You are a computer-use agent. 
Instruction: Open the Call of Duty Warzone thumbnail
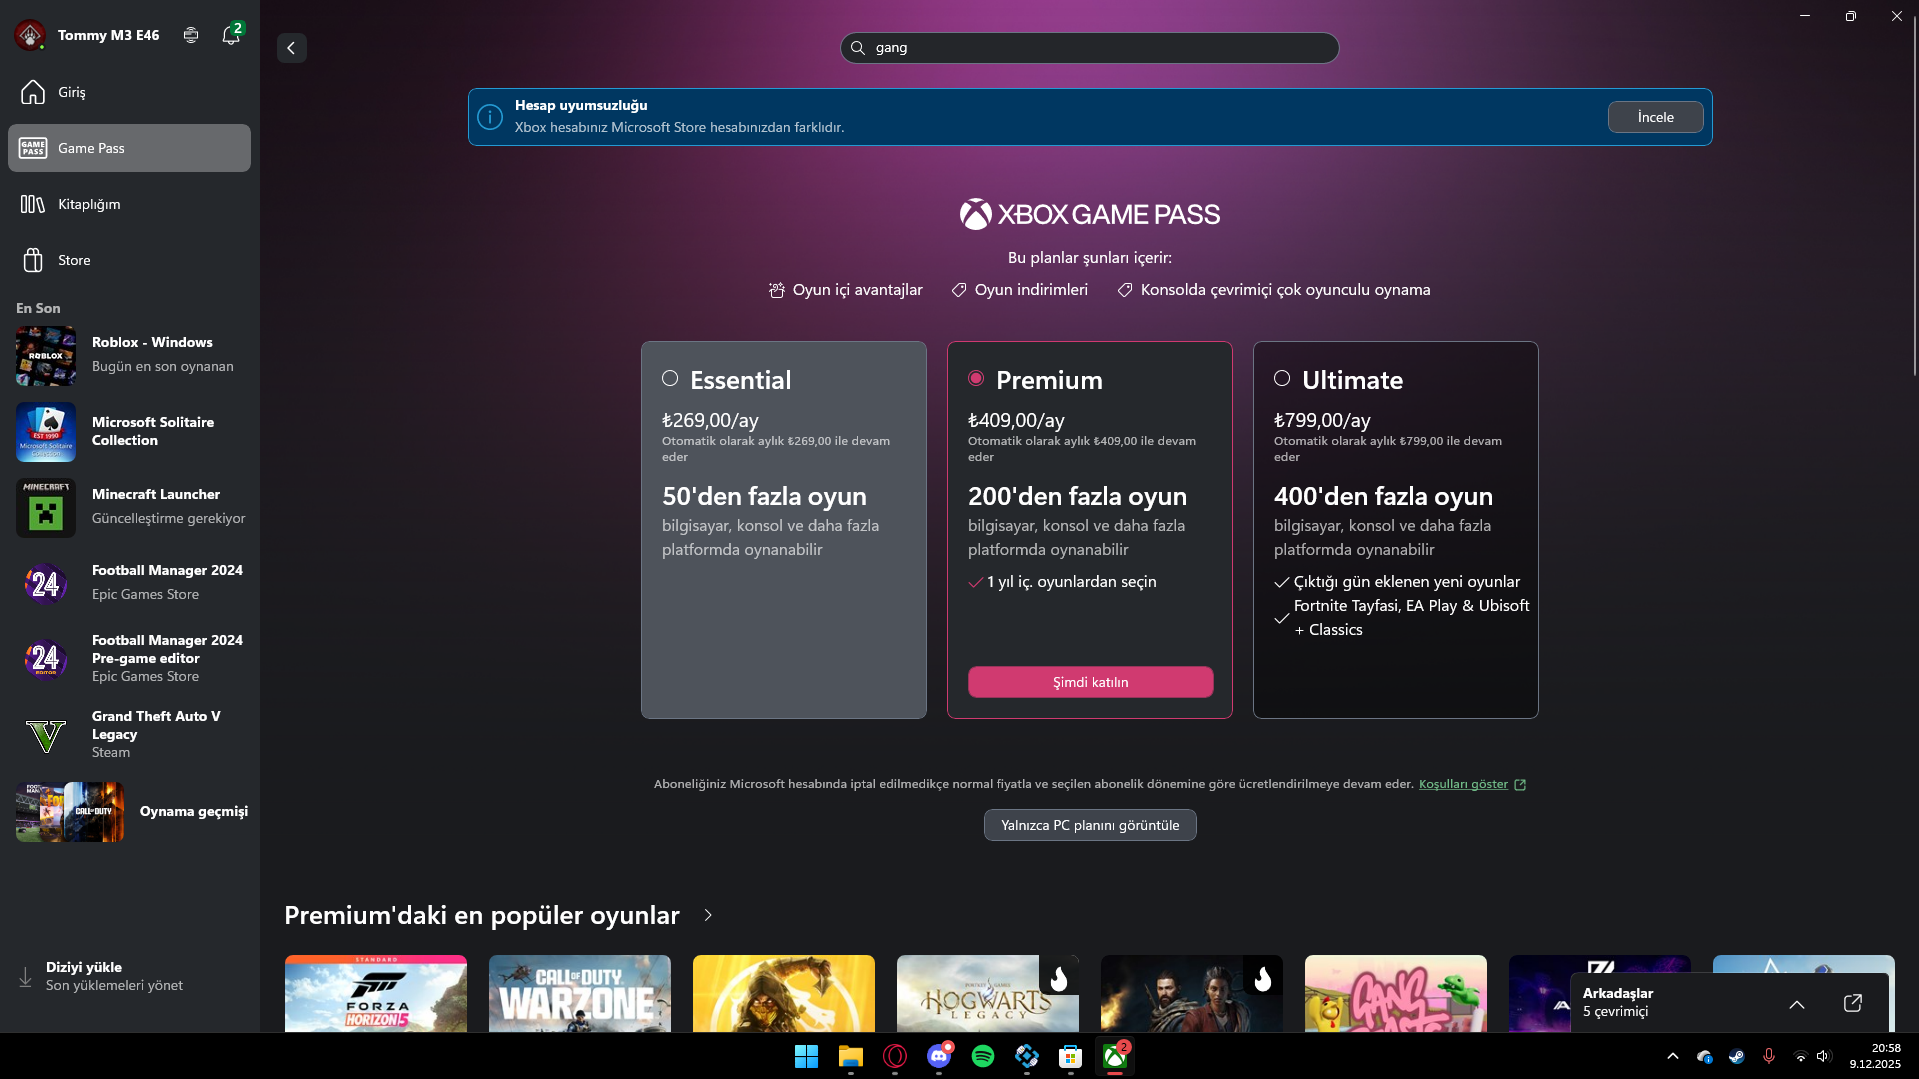580,993
